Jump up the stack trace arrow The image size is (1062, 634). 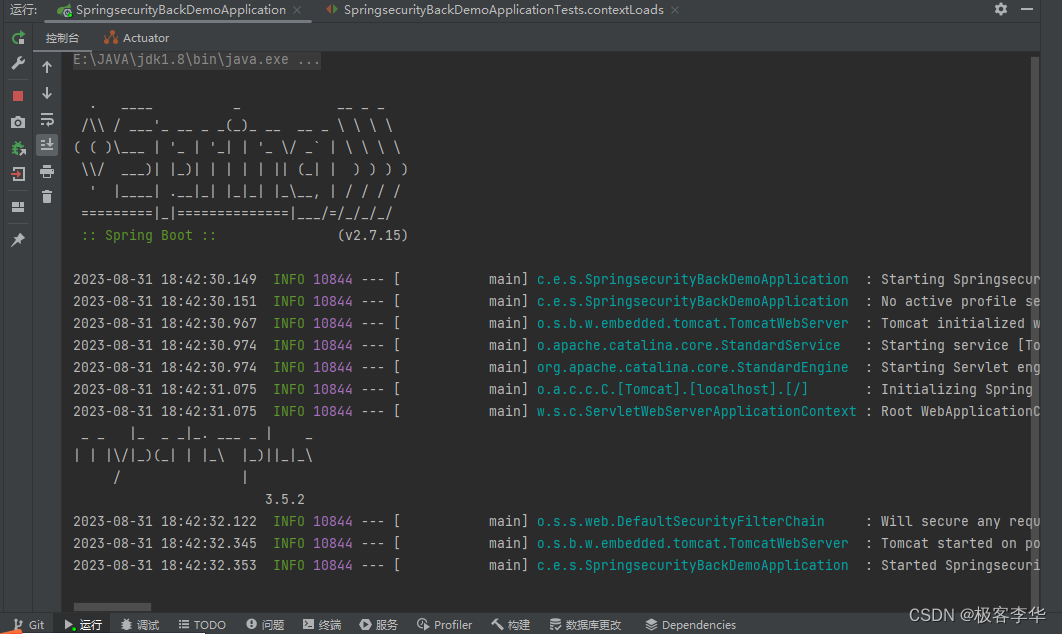coord(47,66)
